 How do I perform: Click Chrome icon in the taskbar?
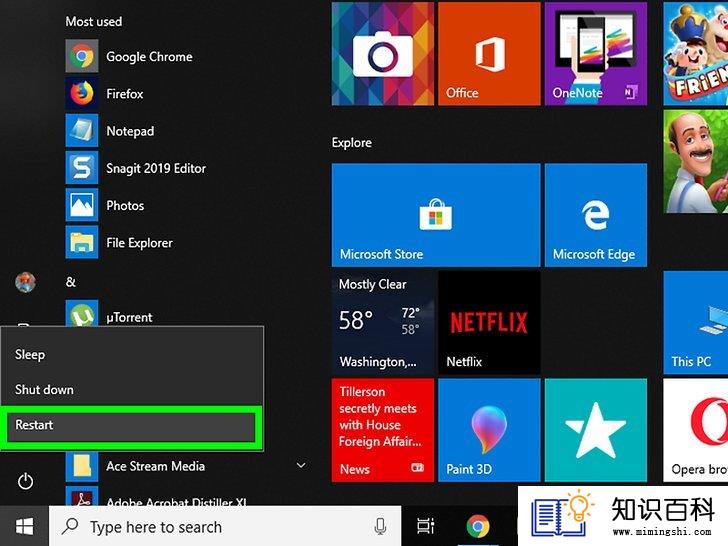[478, 526]
